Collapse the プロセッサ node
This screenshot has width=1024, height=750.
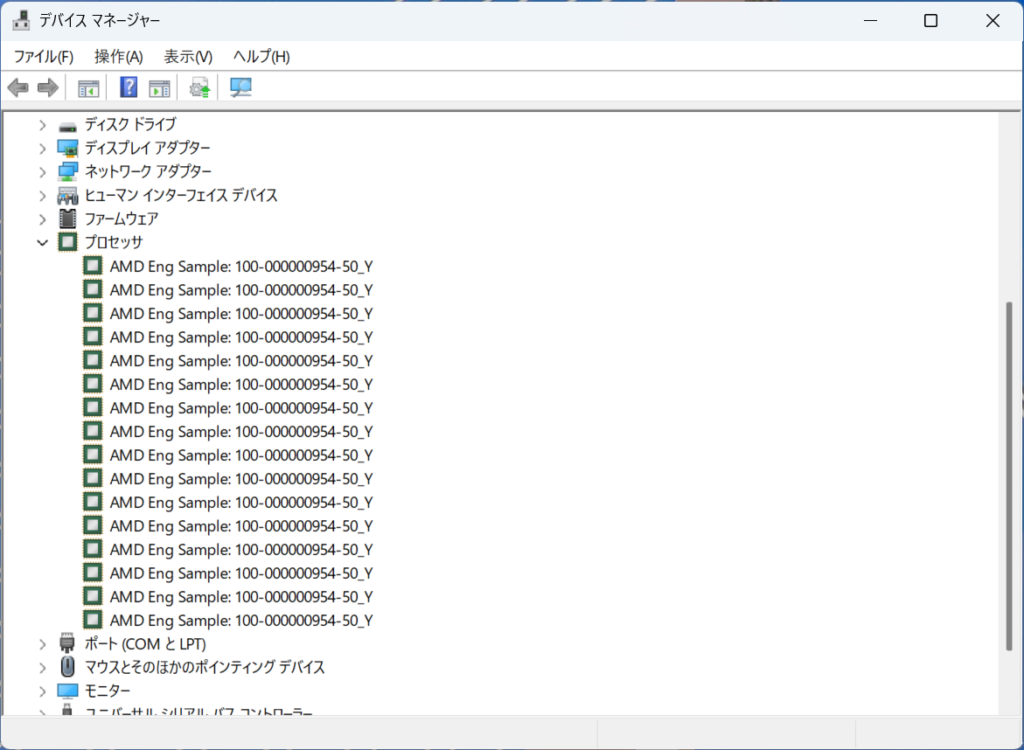tap(42, 242)
